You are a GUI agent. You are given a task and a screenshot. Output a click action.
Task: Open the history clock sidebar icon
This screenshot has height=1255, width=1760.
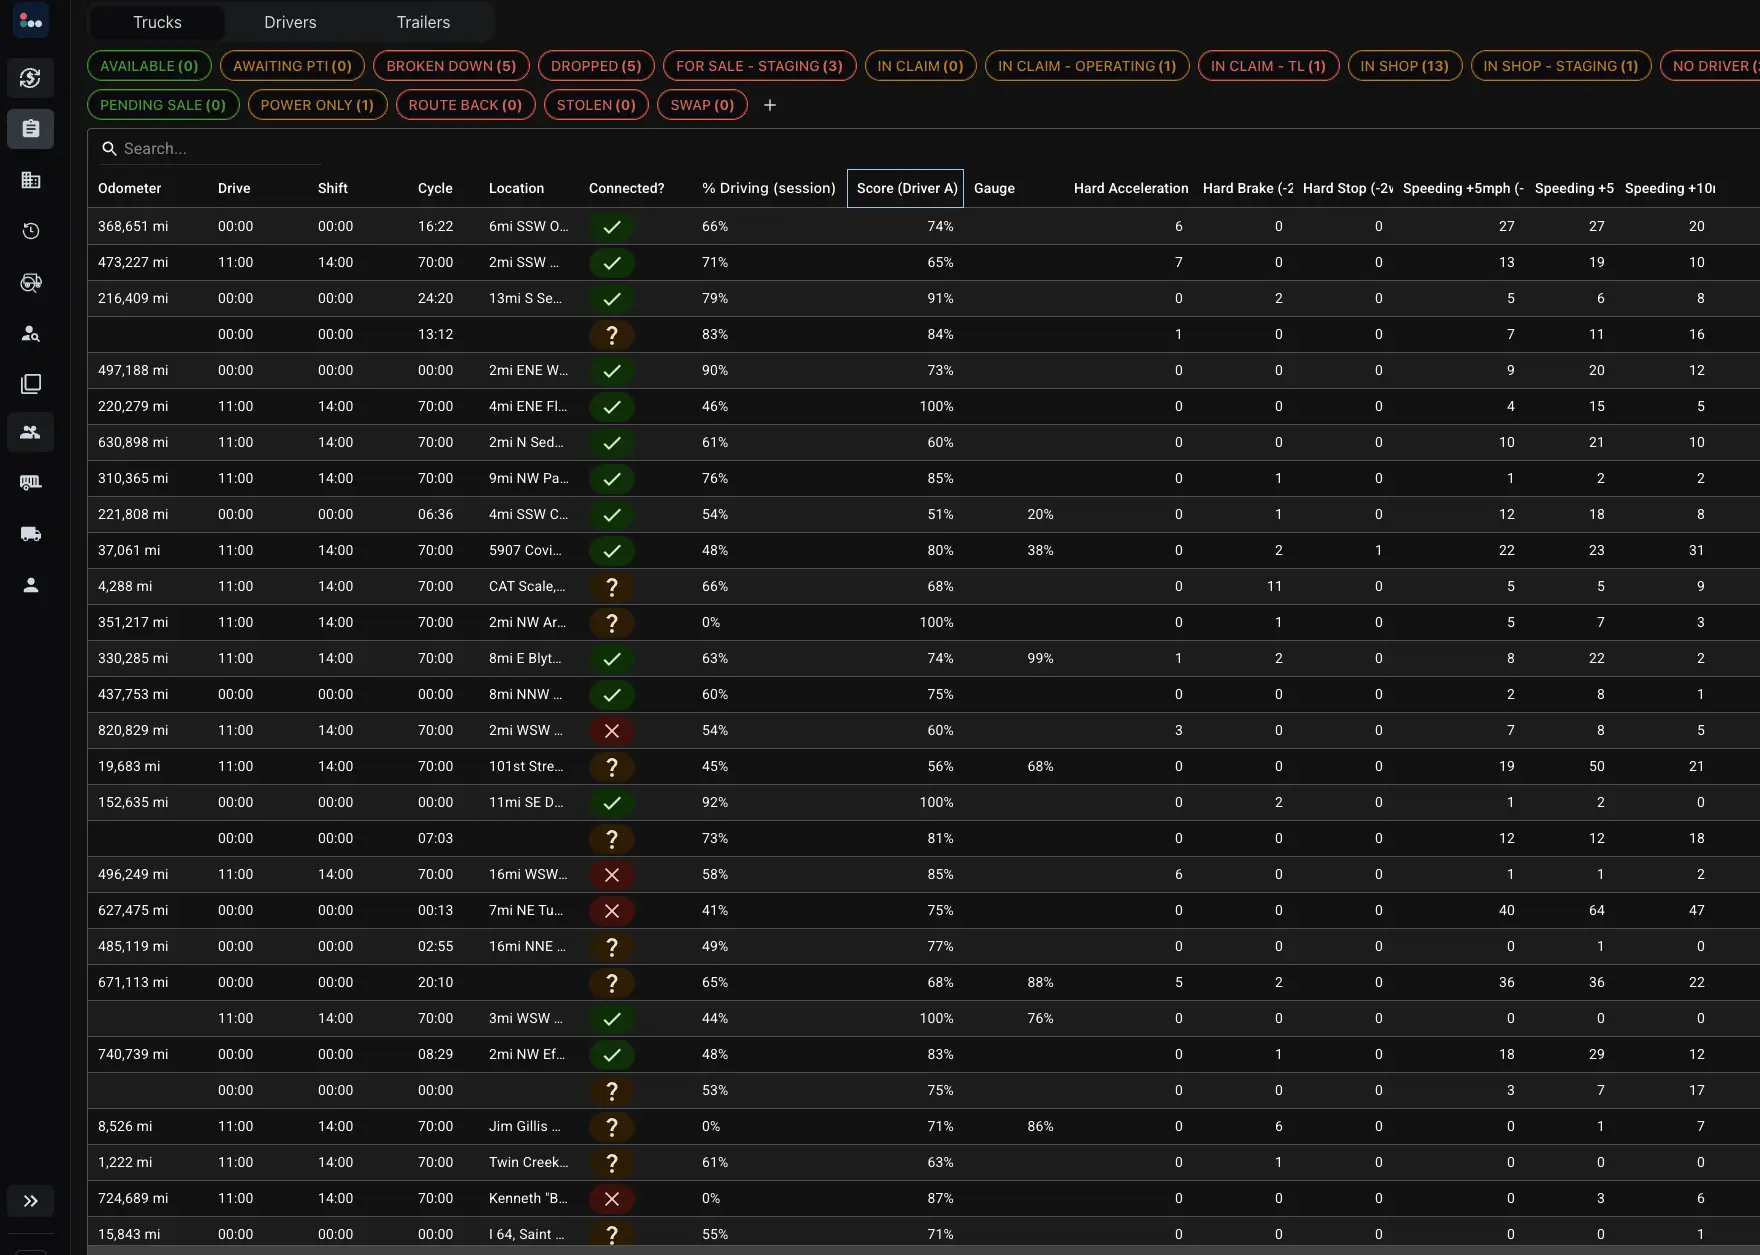(31, 231)
